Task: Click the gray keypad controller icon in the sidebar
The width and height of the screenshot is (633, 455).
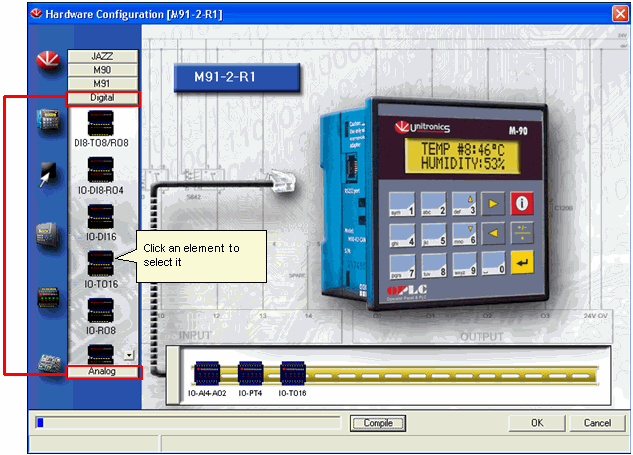Action: point(48,235)
